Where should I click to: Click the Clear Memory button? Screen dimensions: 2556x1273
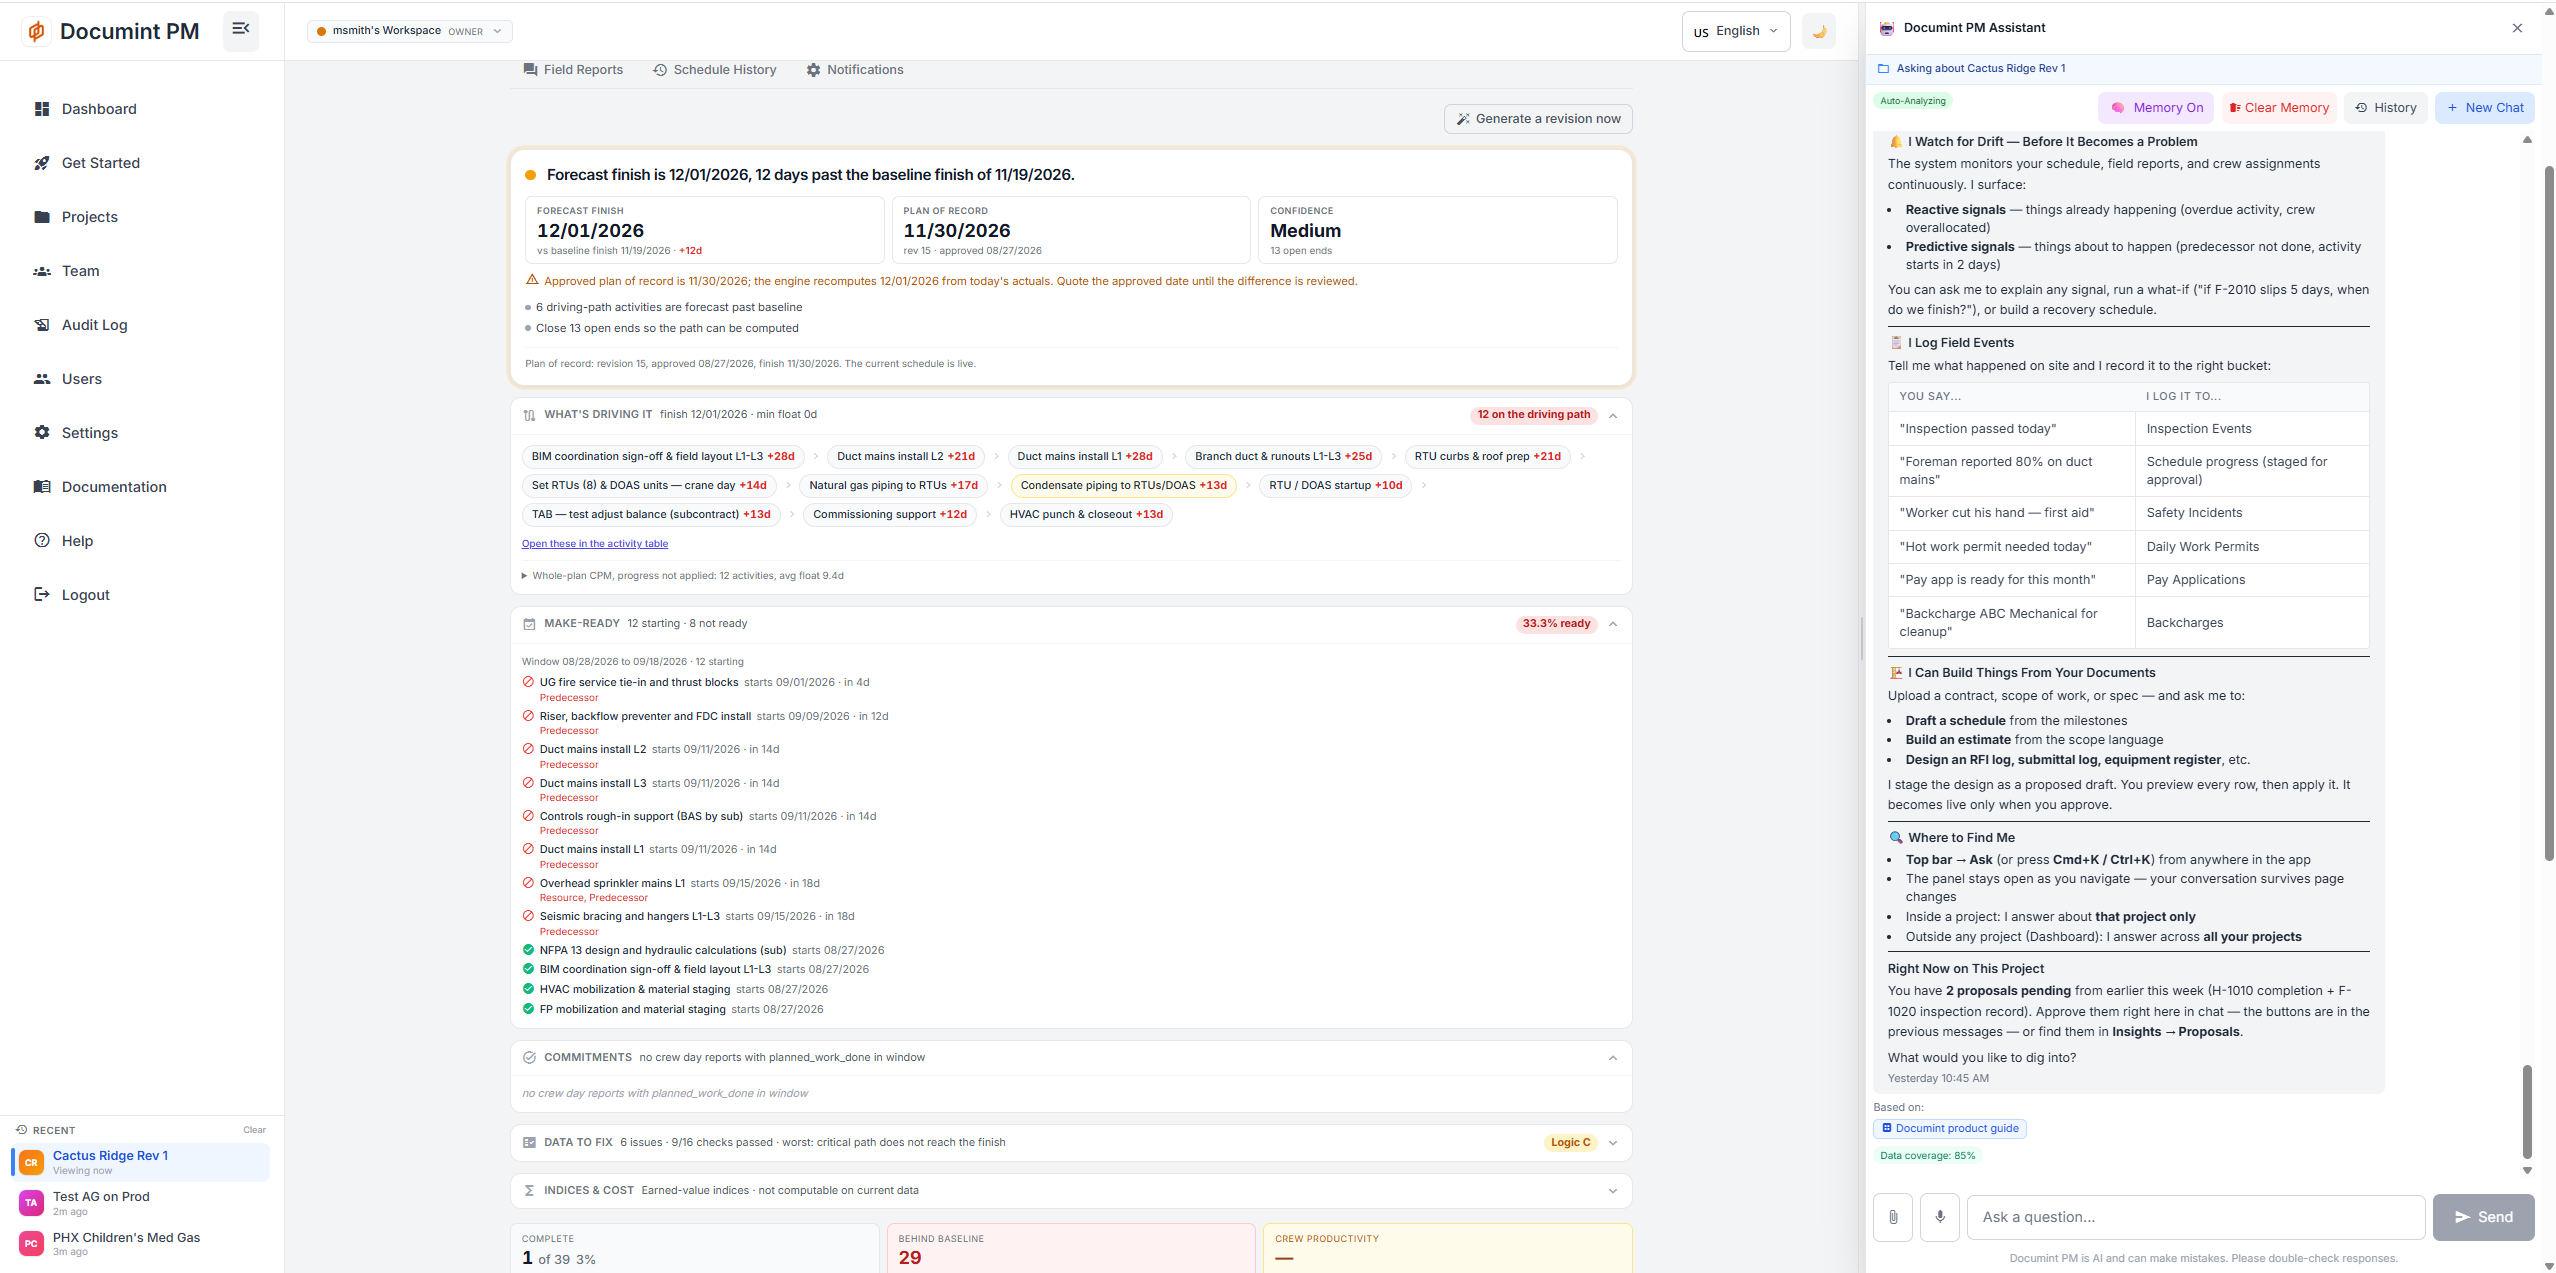coord(2279,108)
